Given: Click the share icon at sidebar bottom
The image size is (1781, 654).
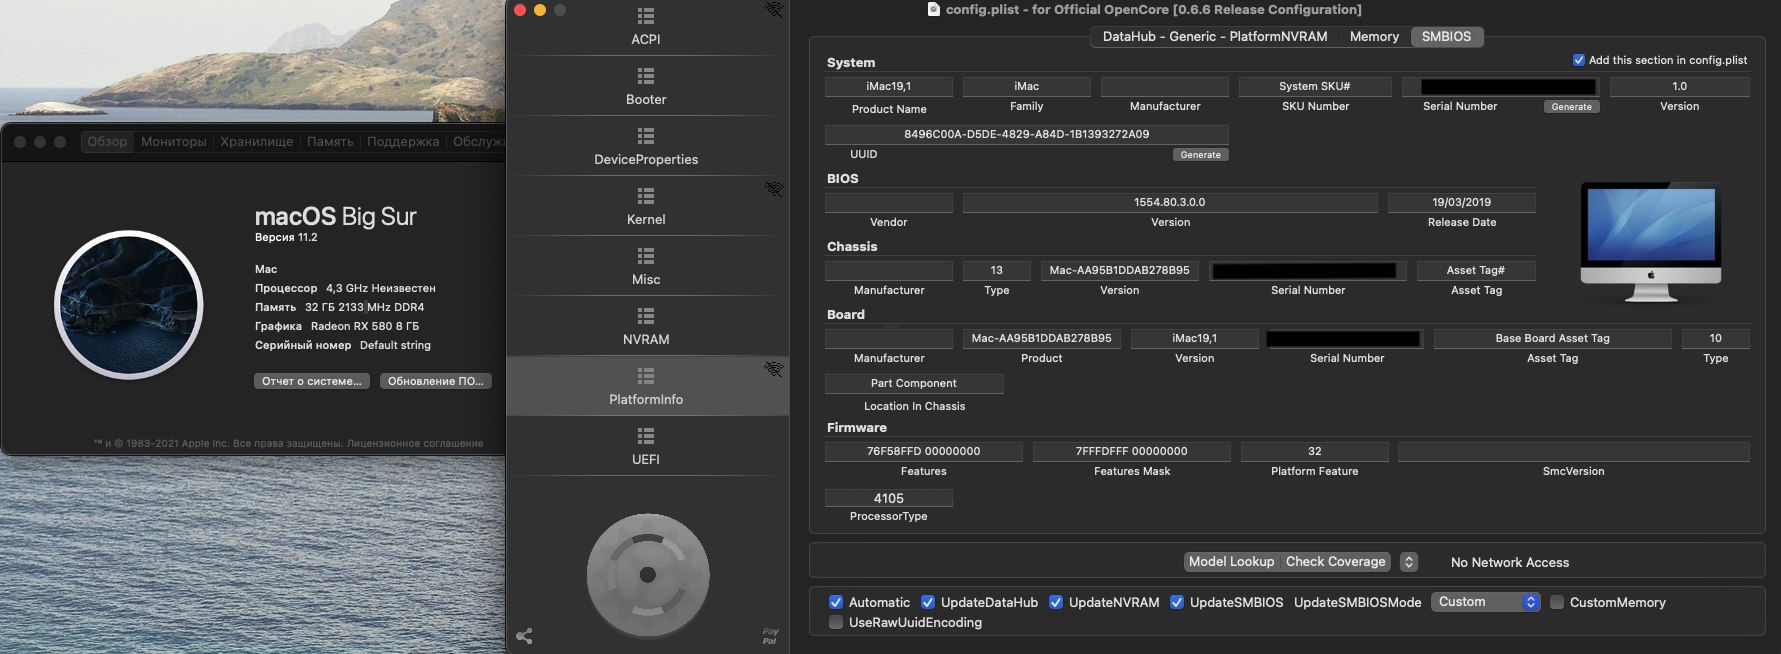Looking at the screenshot, I should (524, 635).
